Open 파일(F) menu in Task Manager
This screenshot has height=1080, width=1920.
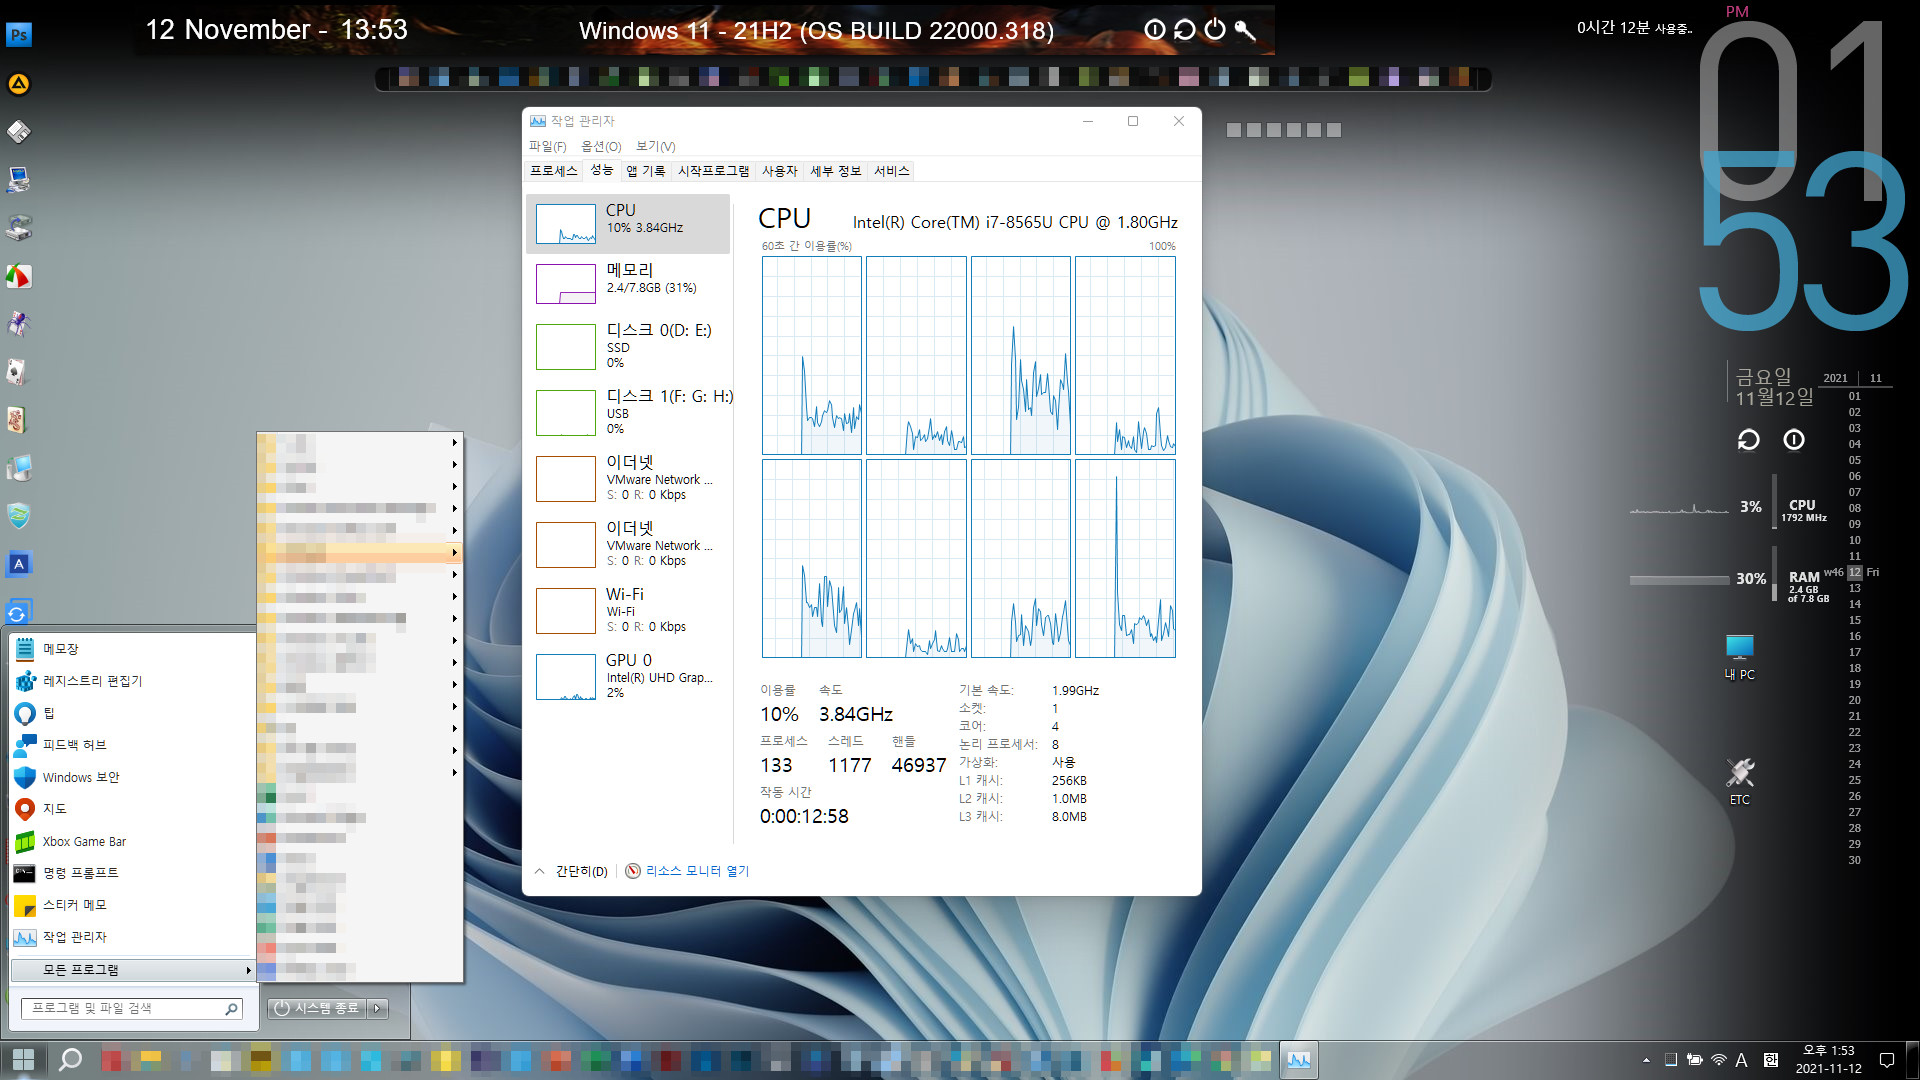[x=547, y=147]
